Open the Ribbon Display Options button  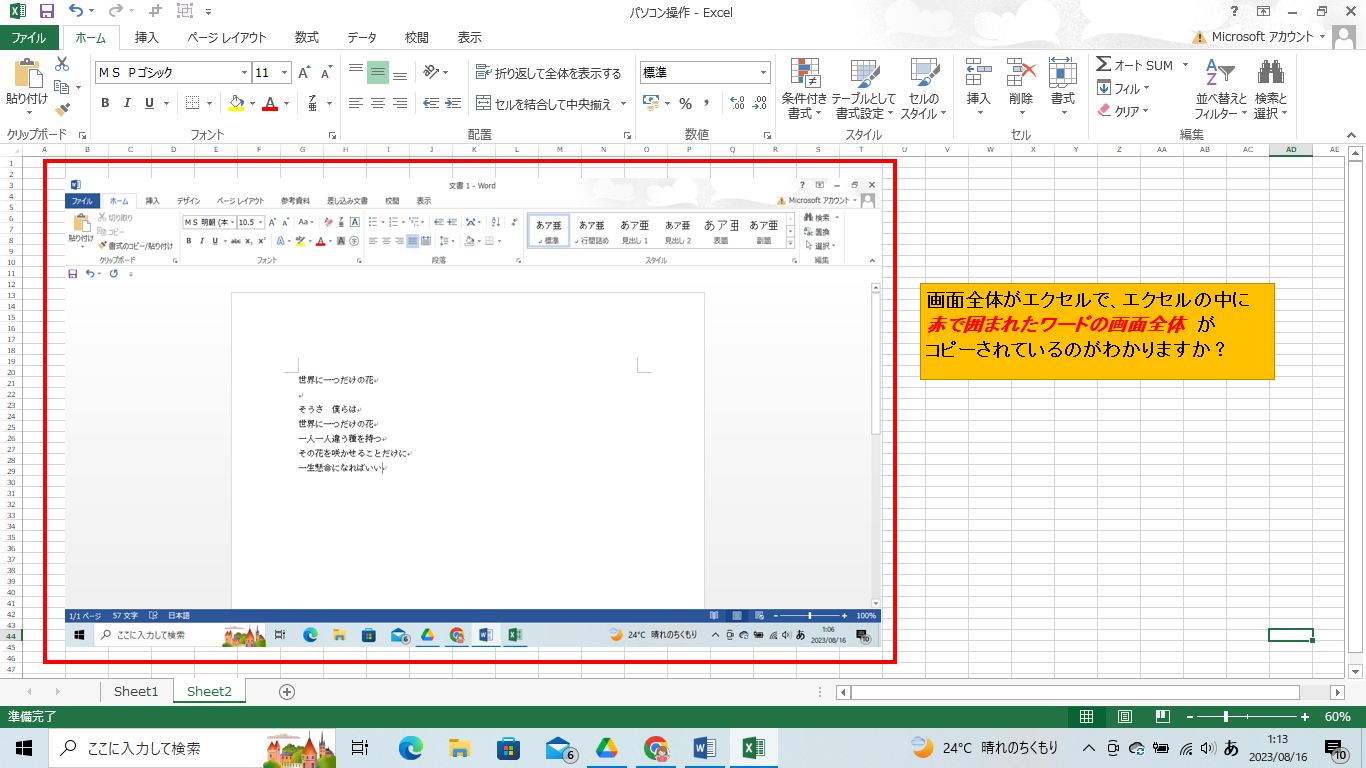[x=1264, y=11]
